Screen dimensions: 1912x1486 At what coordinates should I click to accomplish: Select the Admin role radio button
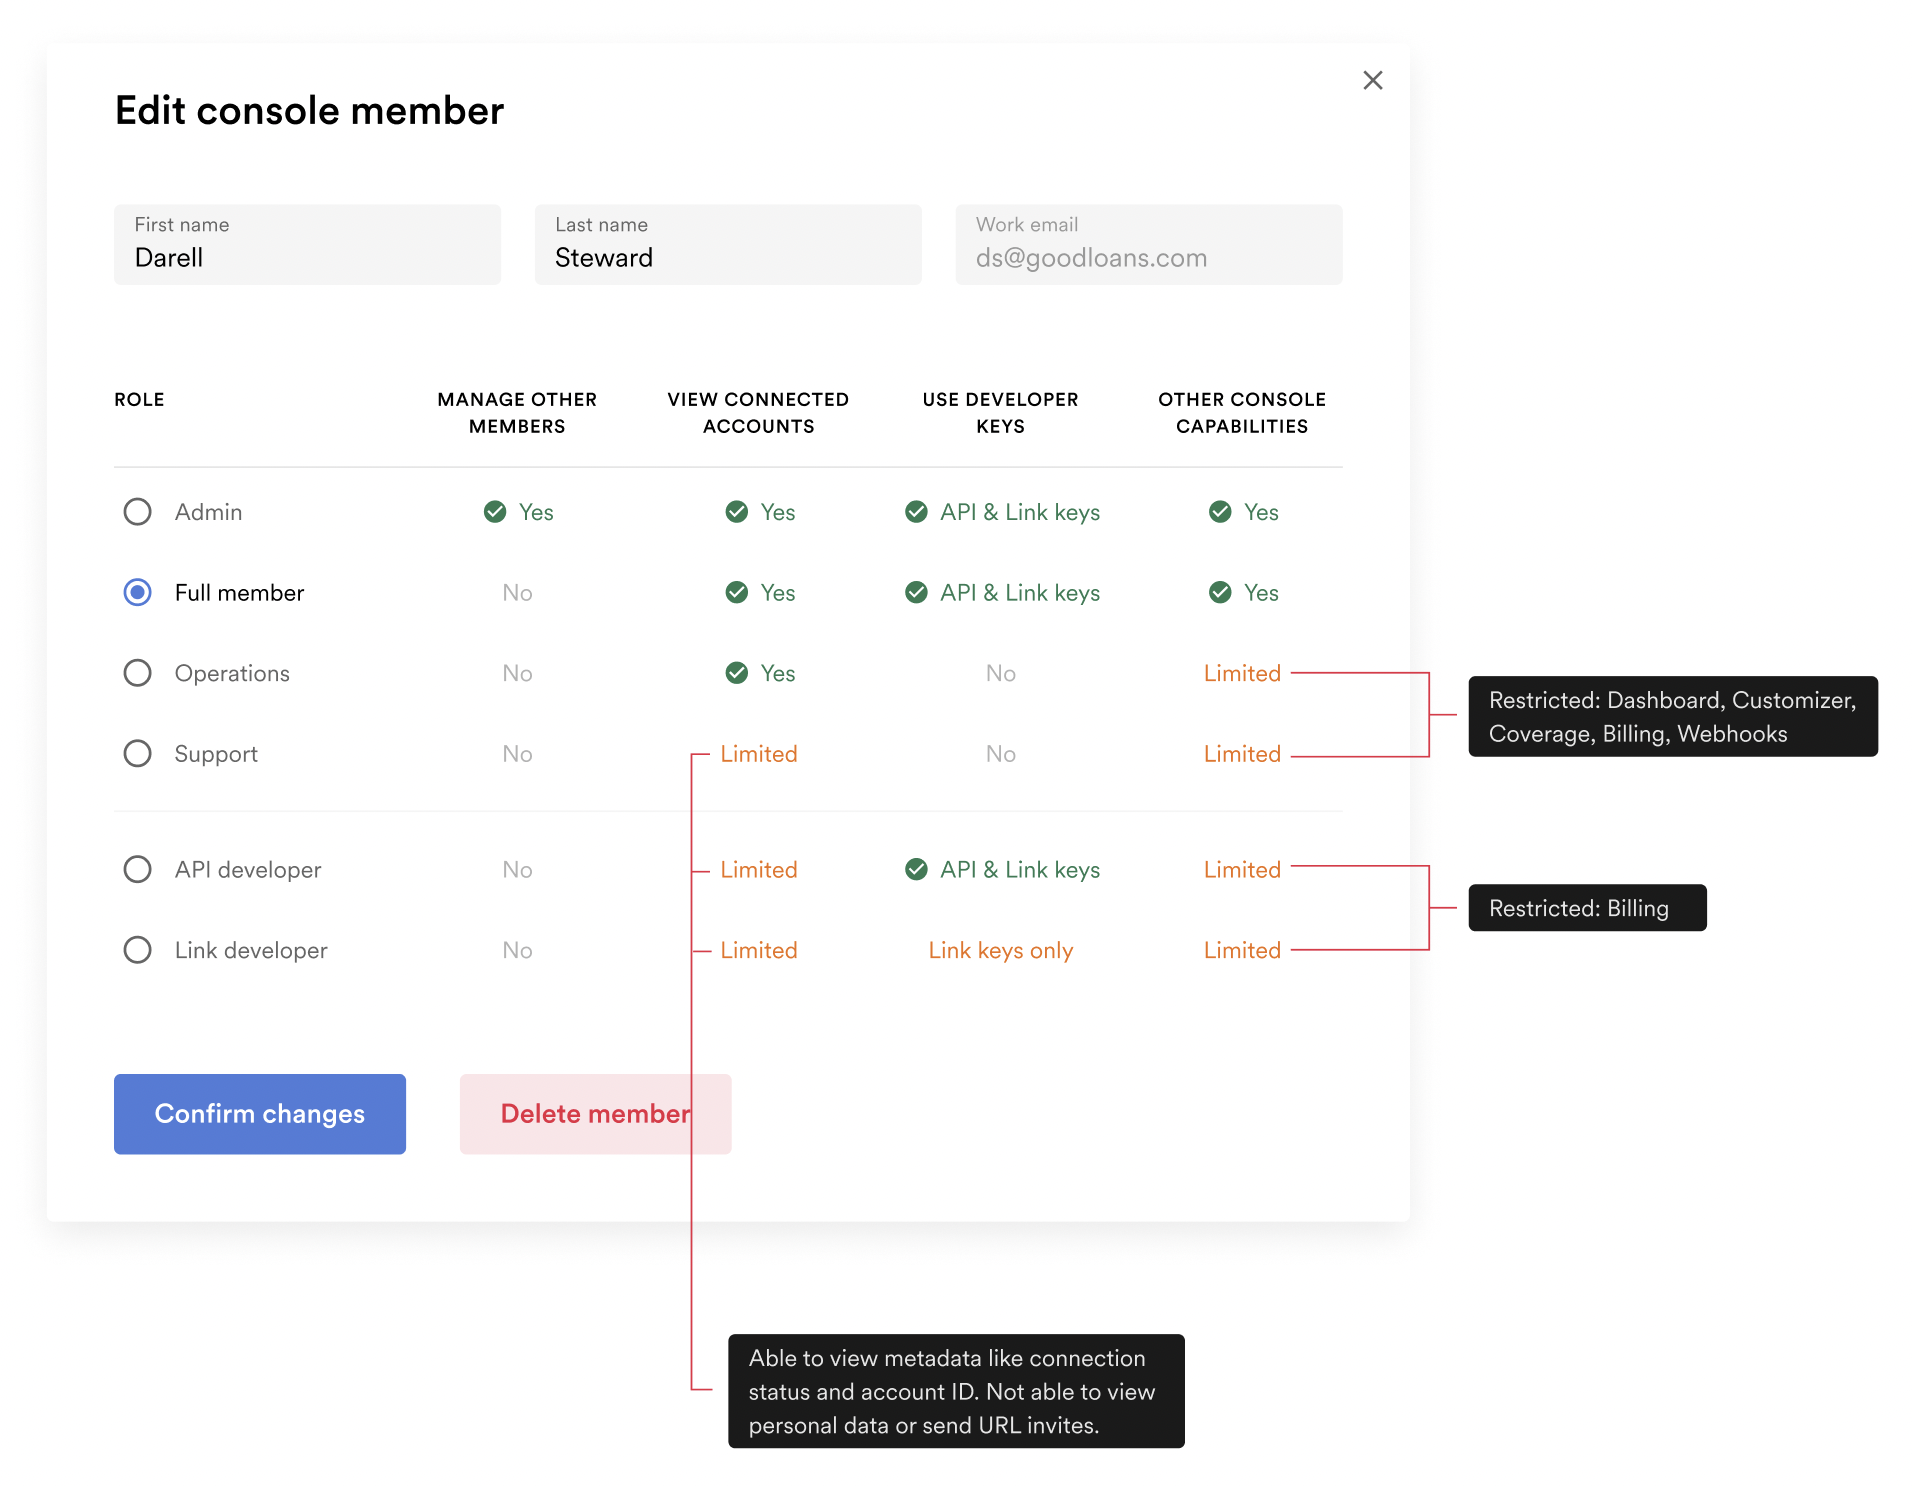pos(137,512)
